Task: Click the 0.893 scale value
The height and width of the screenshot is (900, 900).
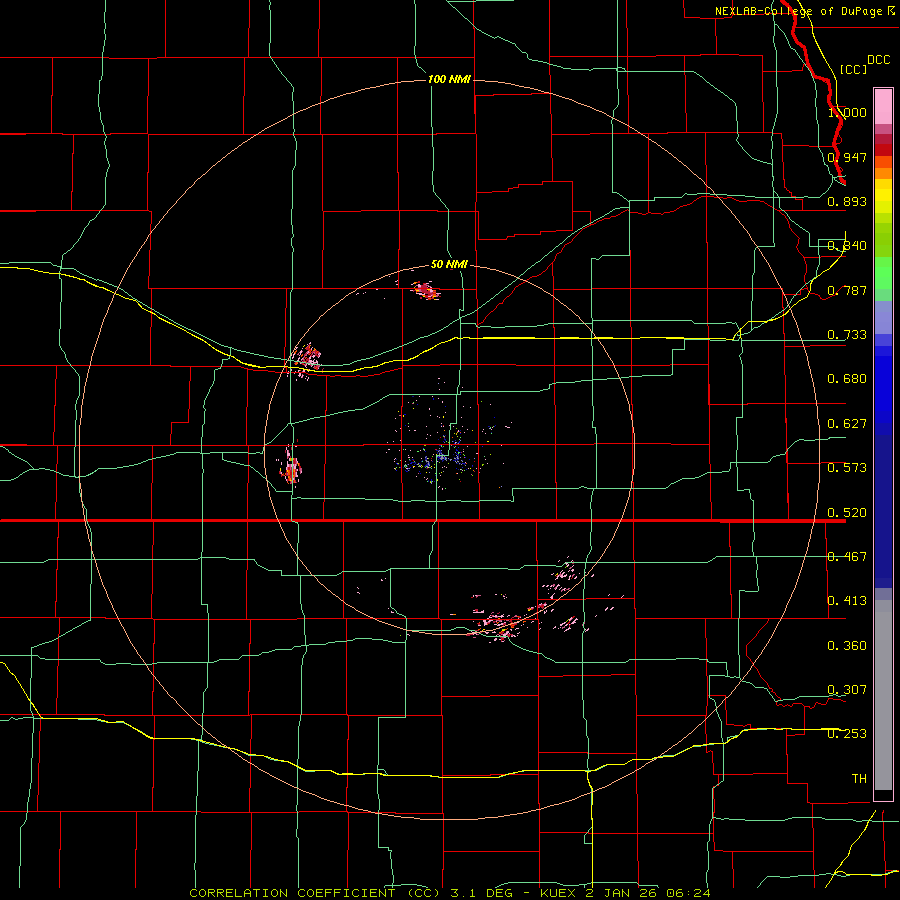Action: coord(847,201)
